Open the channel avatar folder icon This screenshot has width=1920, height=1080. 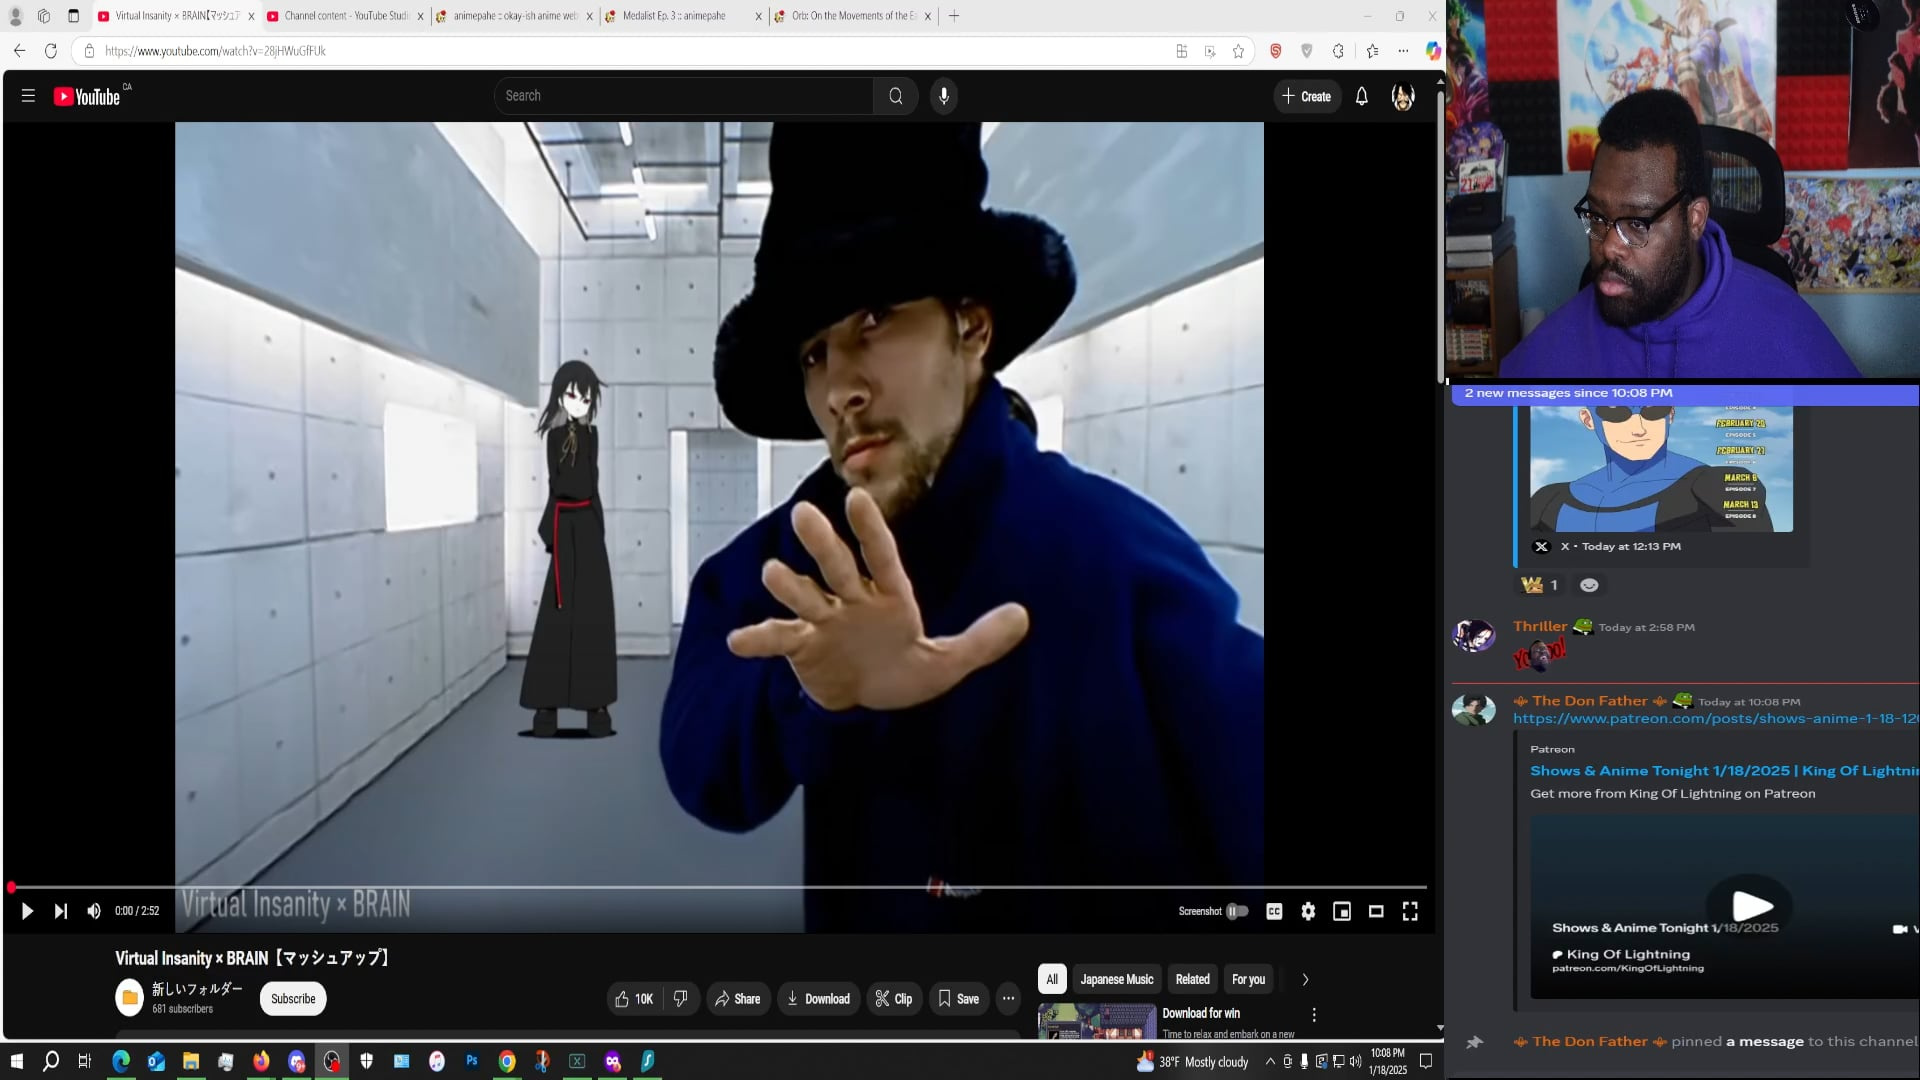[x=129, y=998]
